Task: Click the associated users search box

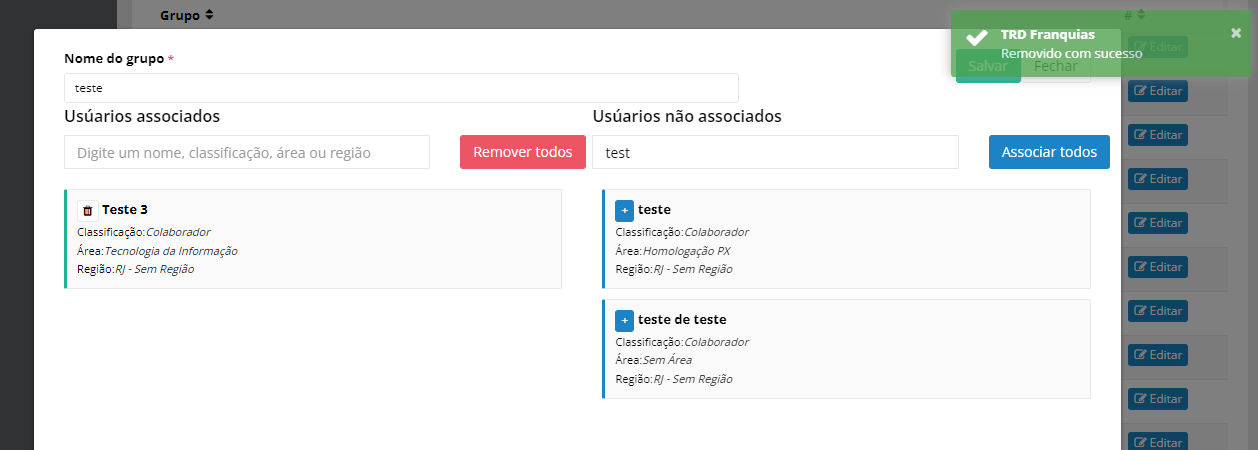Action: point(246,152)
